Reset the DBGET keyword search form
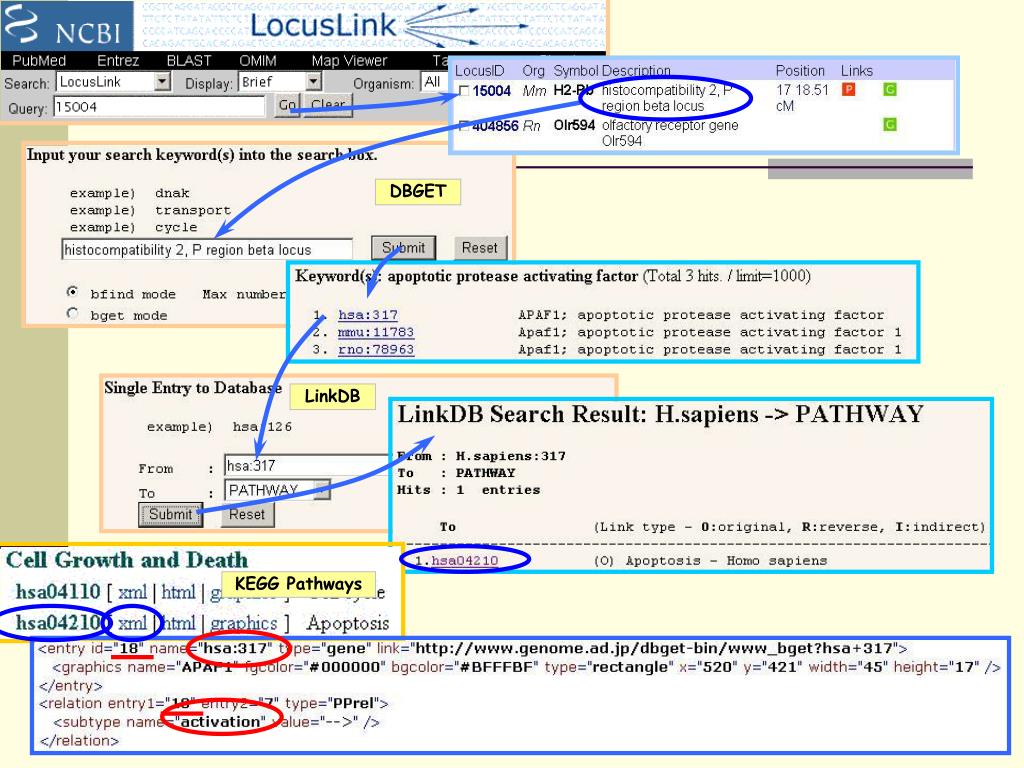The height and width of the screenshot is (768, 1024). 479,248
